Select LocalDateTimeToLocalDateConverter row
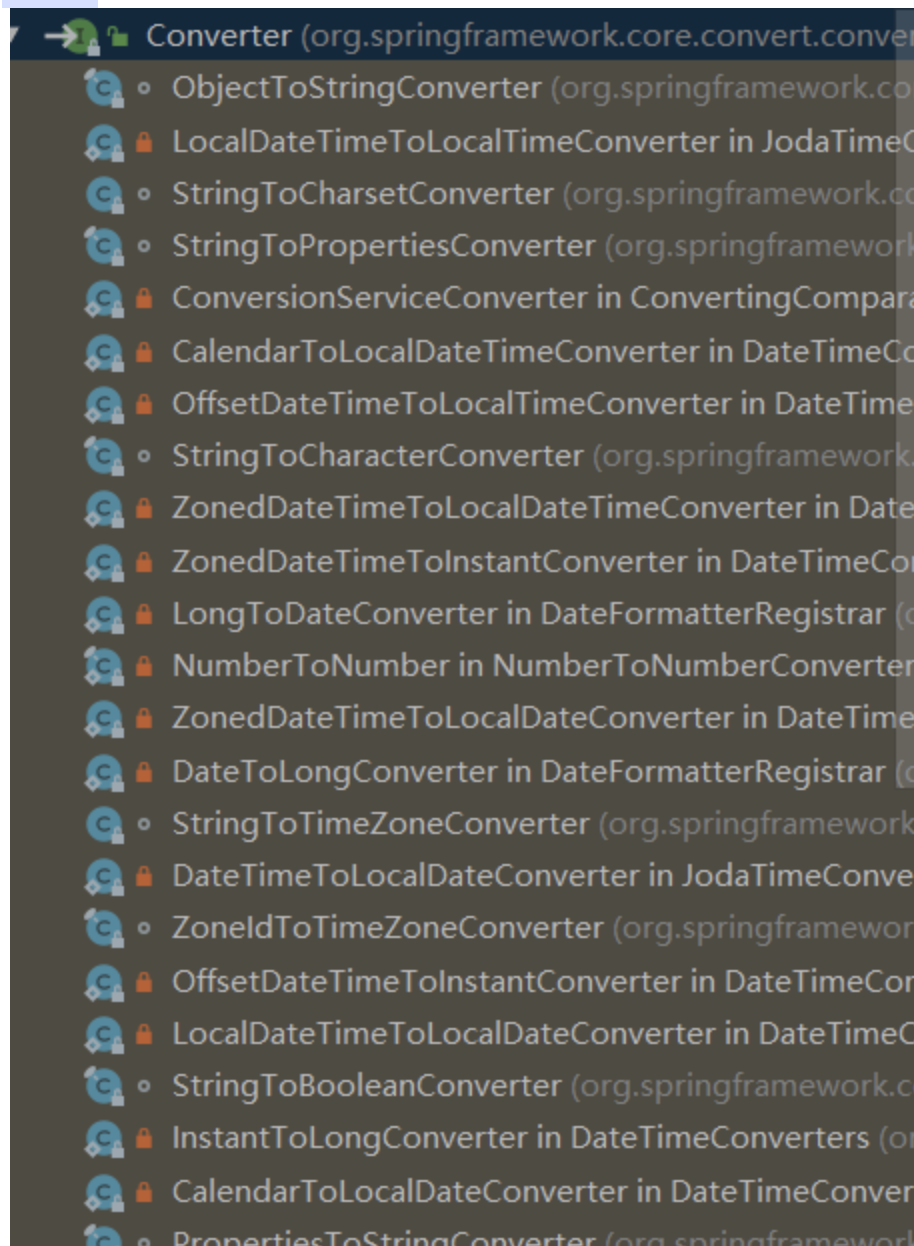The height and width of the screenshot is (1246, 914). [542, 1033]
